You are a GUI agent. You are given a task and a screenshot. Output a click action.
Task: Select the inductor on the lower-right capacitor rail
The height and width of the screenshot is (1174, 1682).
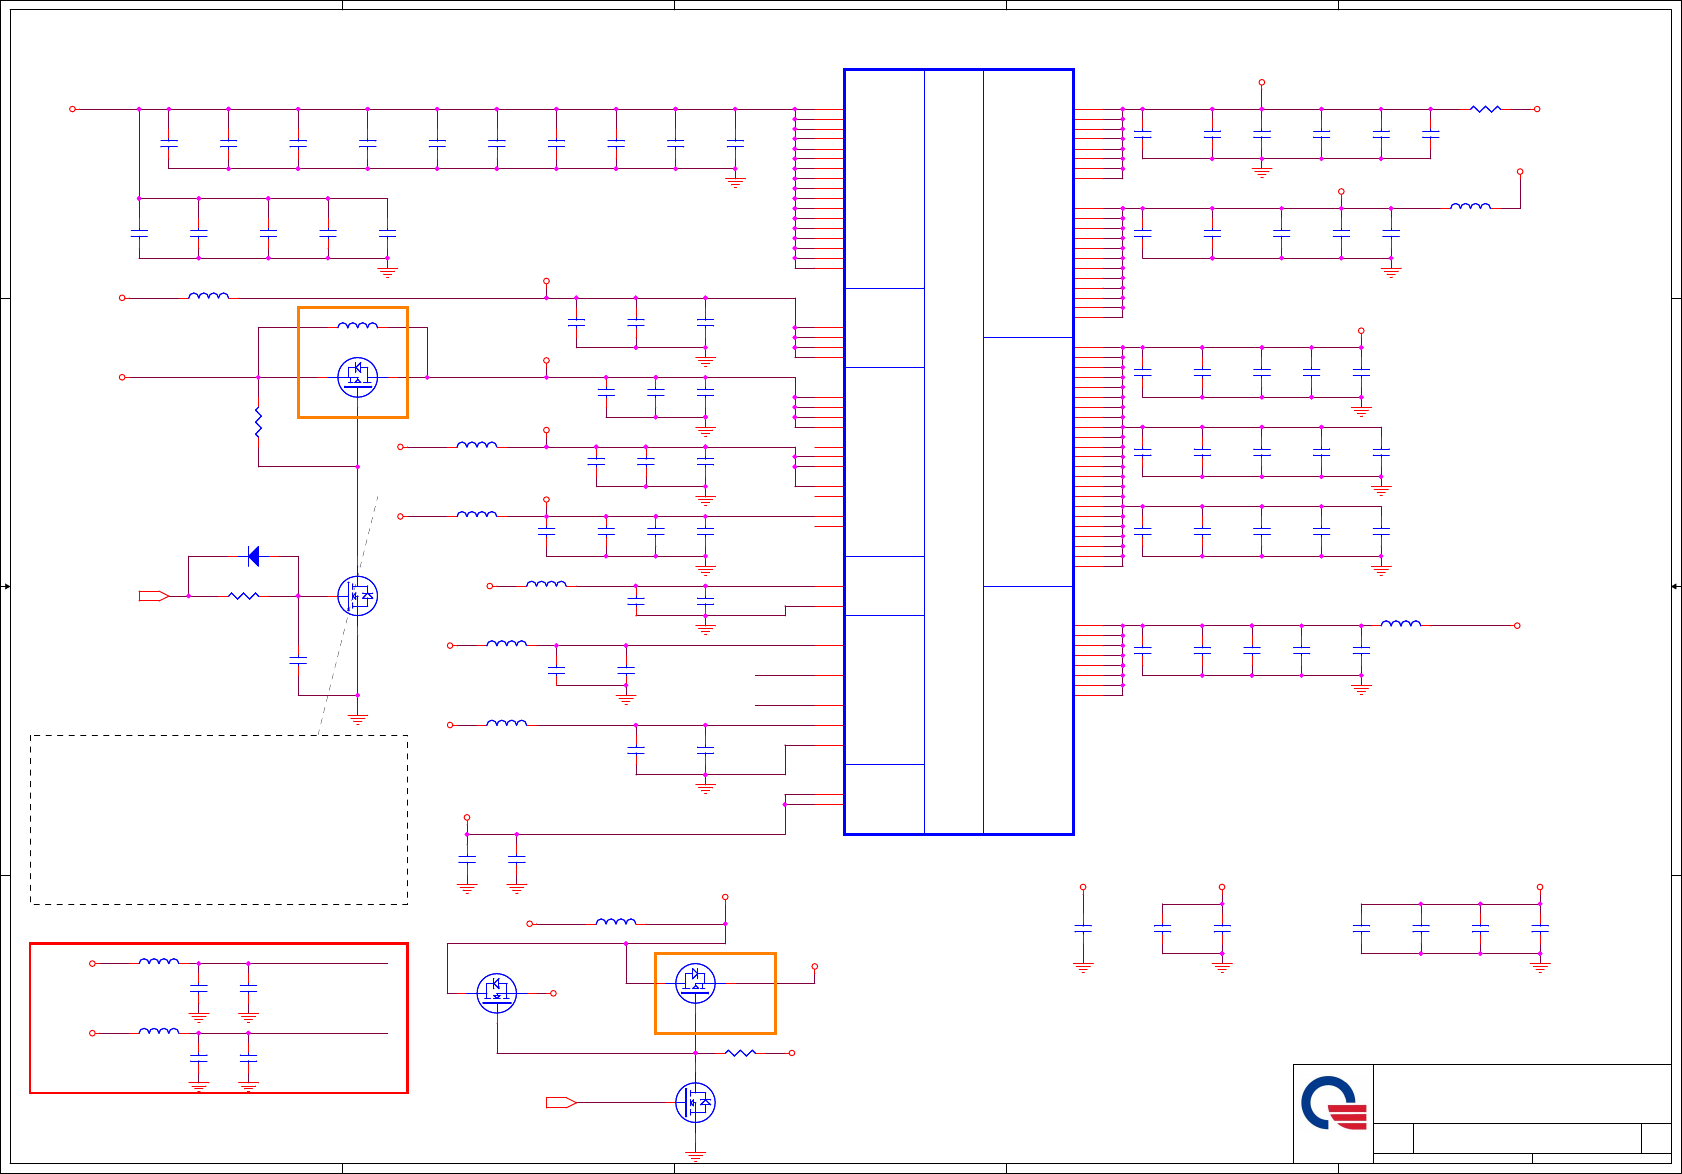pyautogui.click(x=1401, y=624)
